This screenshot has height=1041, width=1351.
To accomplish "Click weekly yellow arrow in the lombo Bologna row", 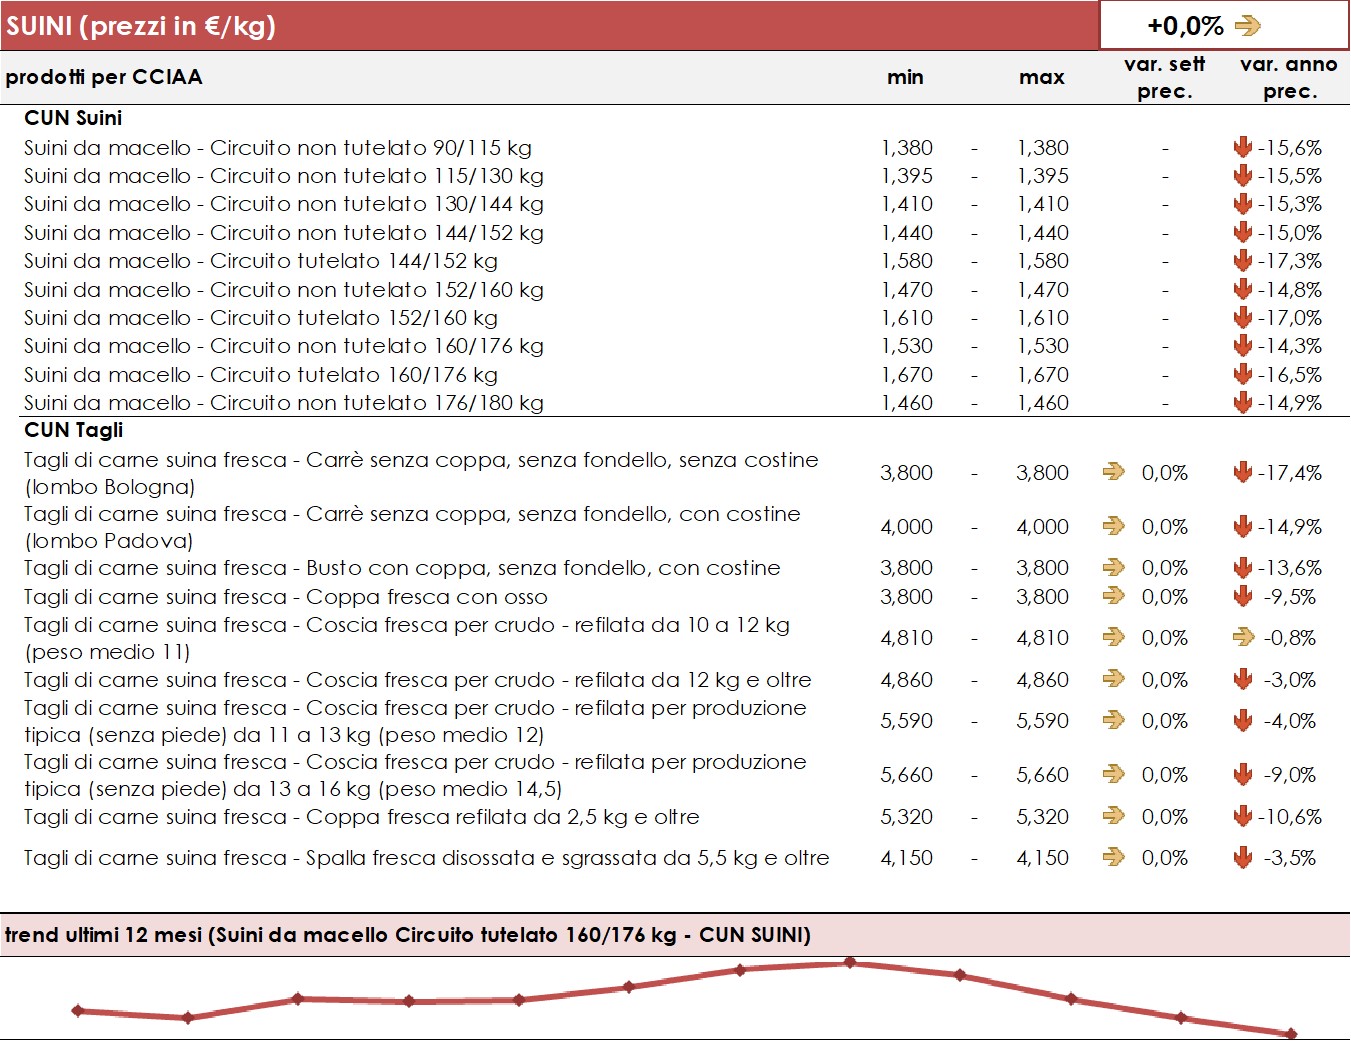I will coord(1113,472).
